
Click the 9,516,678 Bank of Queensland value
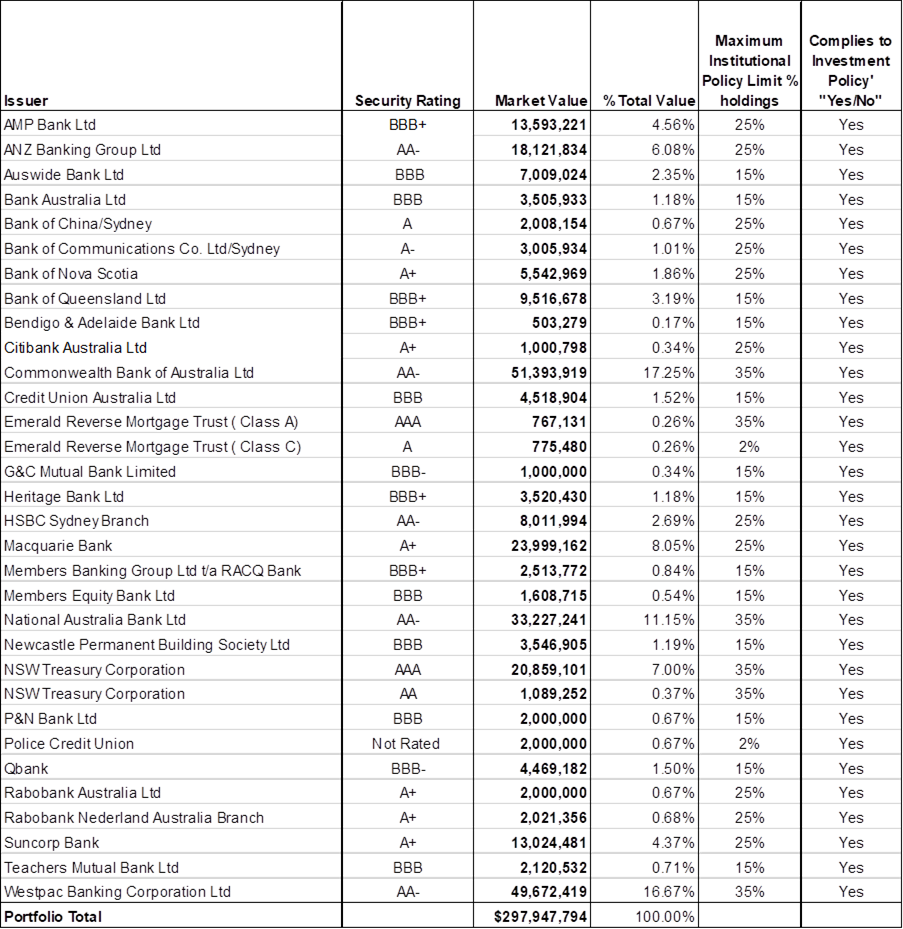tap(553, 299)
